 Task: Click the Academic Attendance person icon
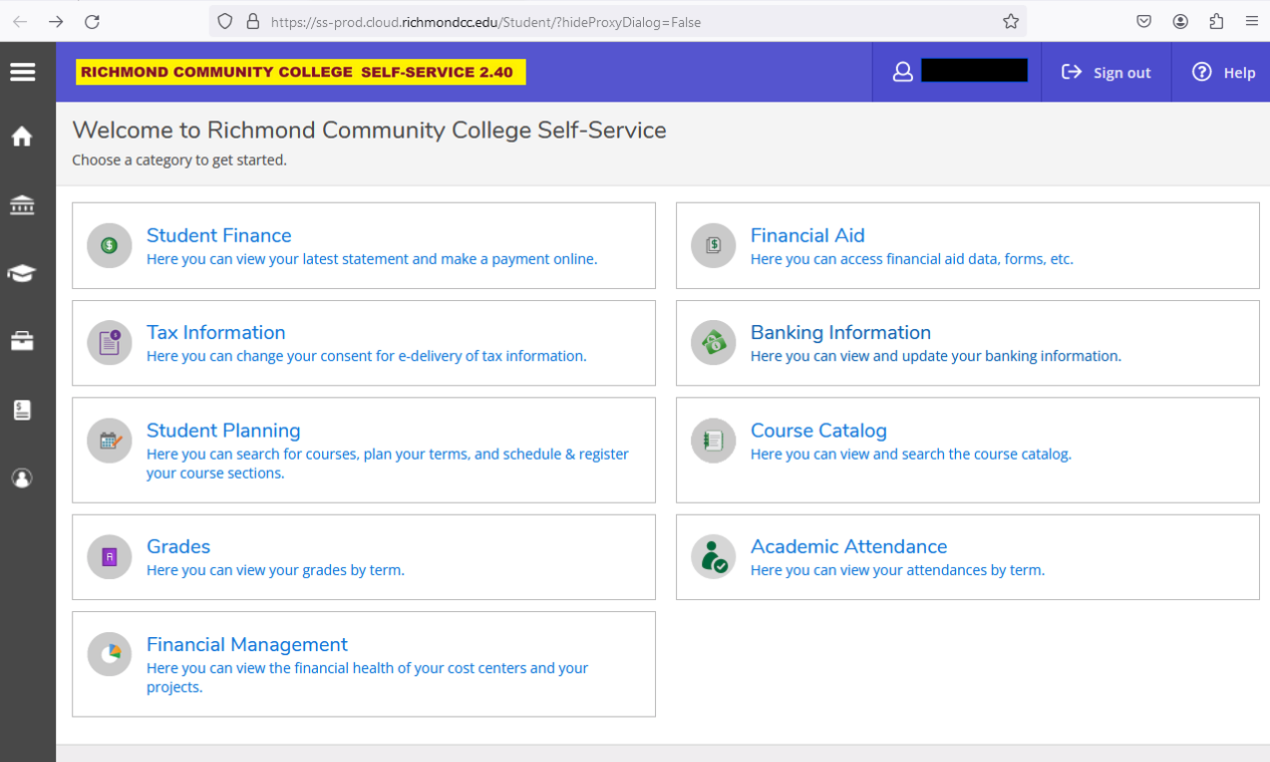coord(713,557)
